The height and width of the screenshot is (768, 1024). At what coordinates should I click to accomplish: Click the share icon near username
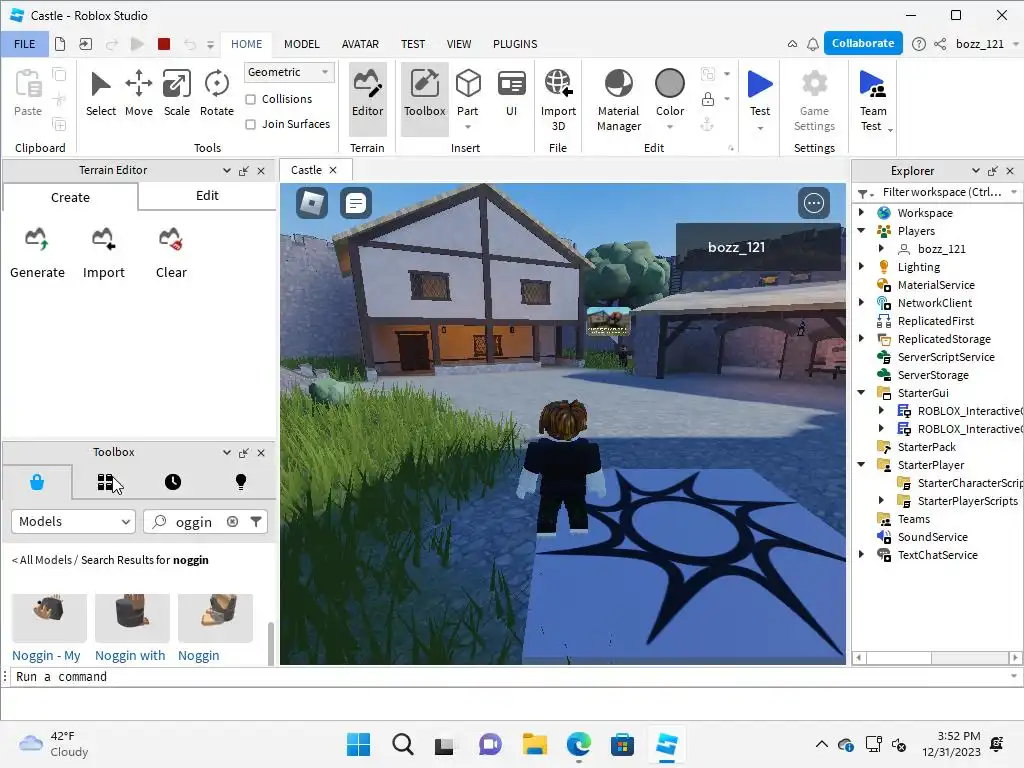coord(940,44)
